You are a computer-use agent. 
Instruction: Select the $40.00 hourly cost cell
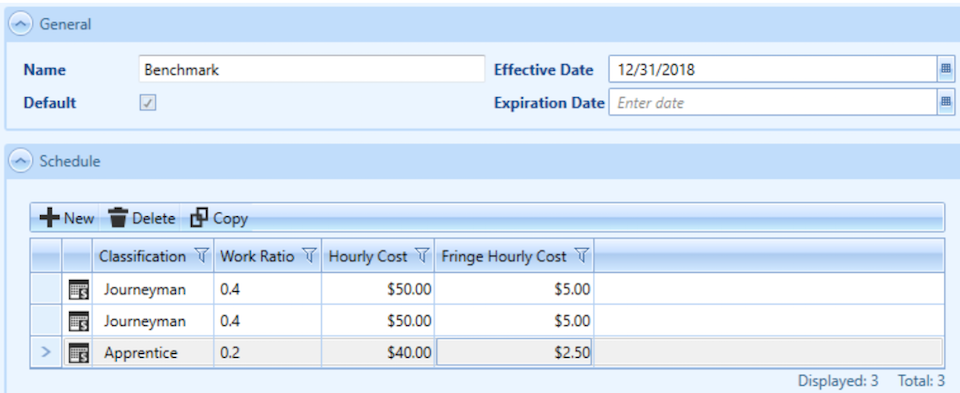tap(378, 353)
